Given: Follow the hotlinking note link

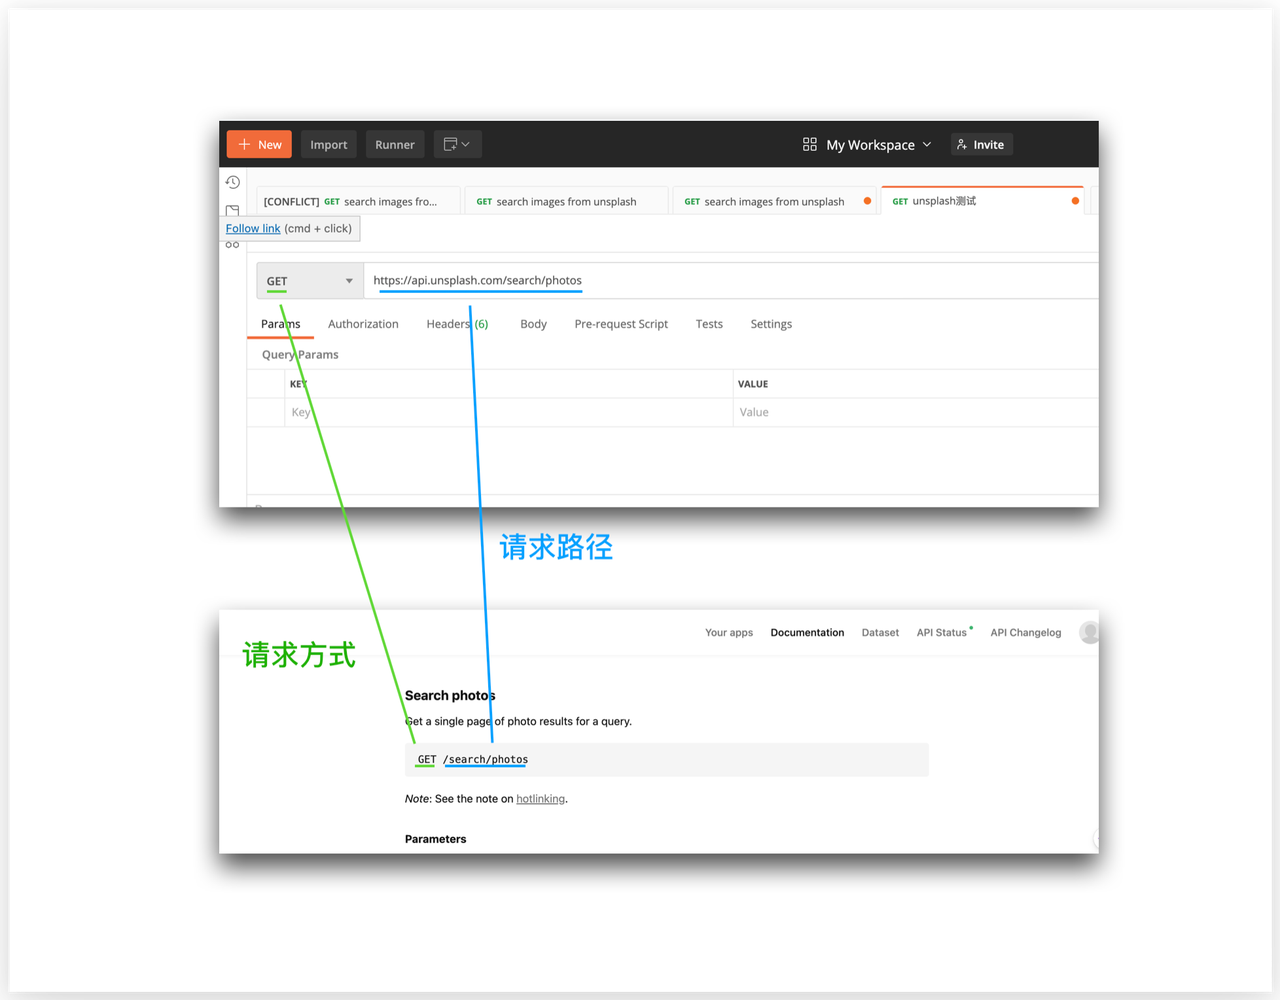Looking at the screenshot, I should point(540,798).
